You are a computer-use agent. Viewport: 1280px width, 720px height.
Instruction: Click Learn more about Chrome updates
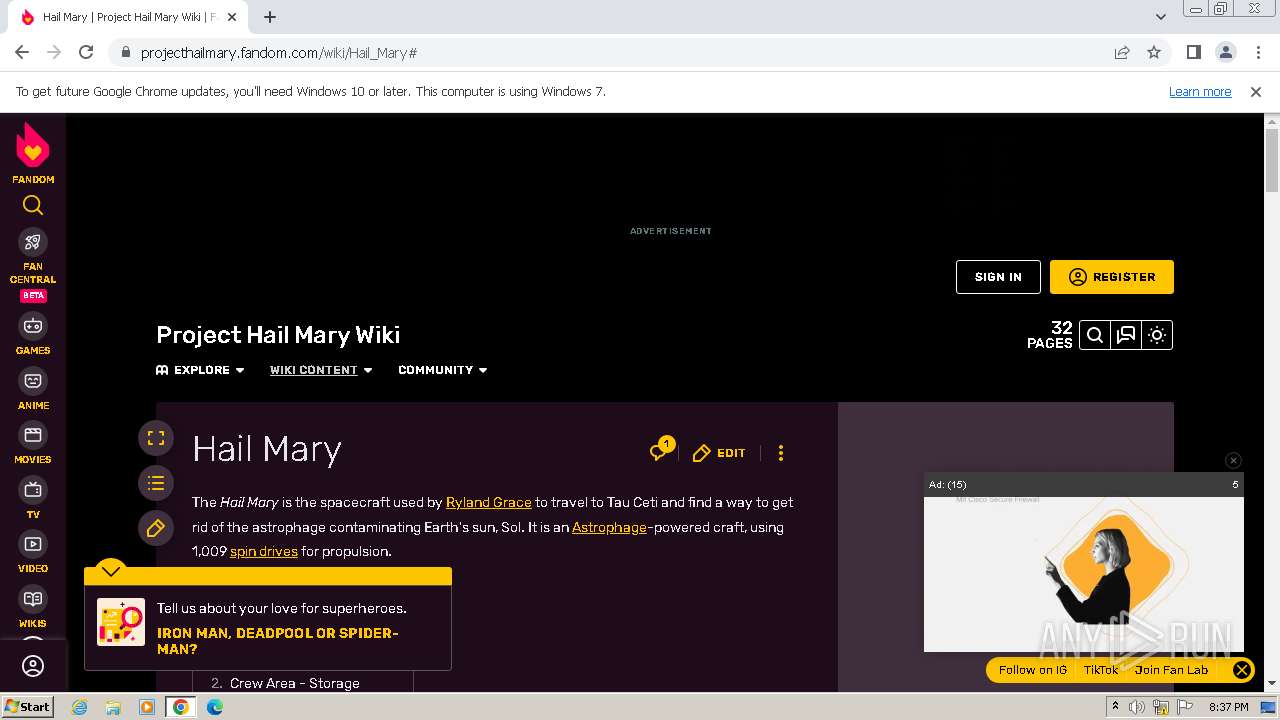click(1200, 91)
